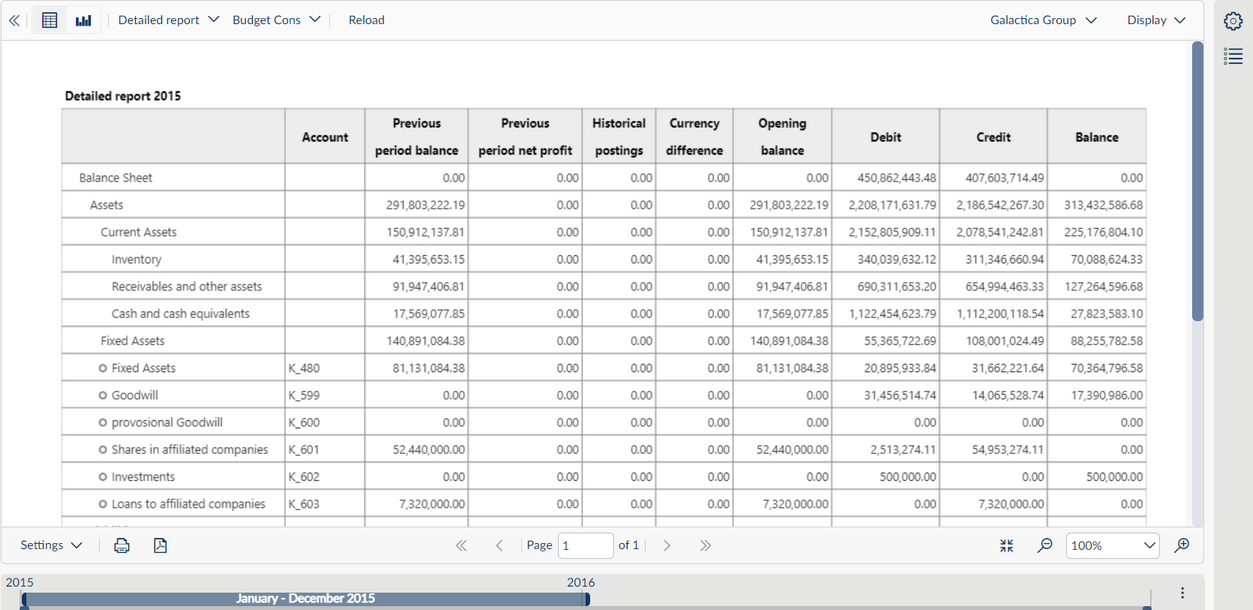1253x610 pixels.
Task: Click the Balance column header
Action: (x=1097, y=137)
